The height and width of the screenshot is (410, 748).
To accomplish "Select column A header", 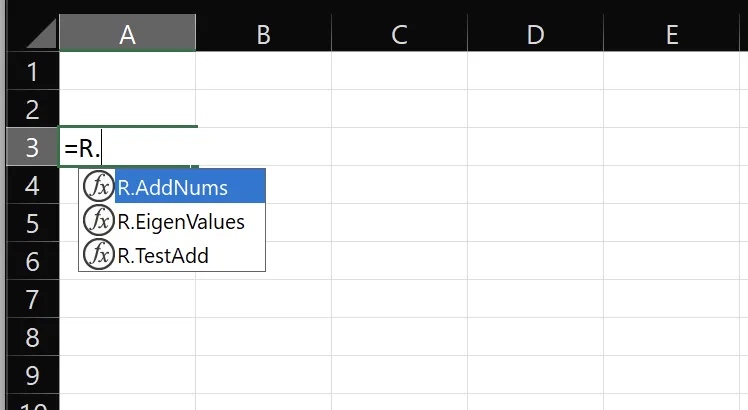I will (127, 33).
